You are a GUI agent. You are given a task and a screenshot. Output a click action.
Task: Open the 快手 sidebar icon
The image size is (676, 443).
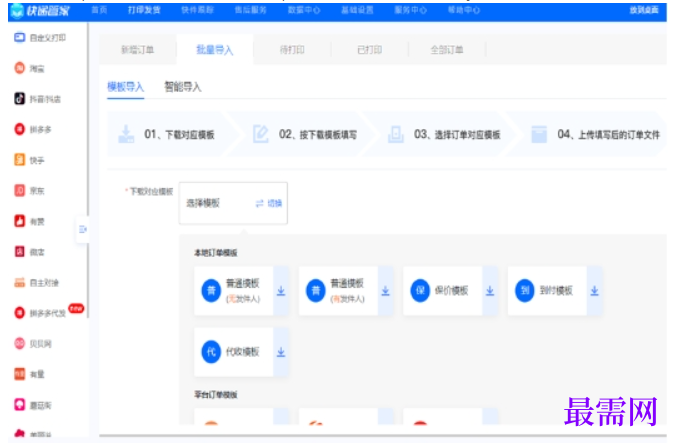(19, 160)
